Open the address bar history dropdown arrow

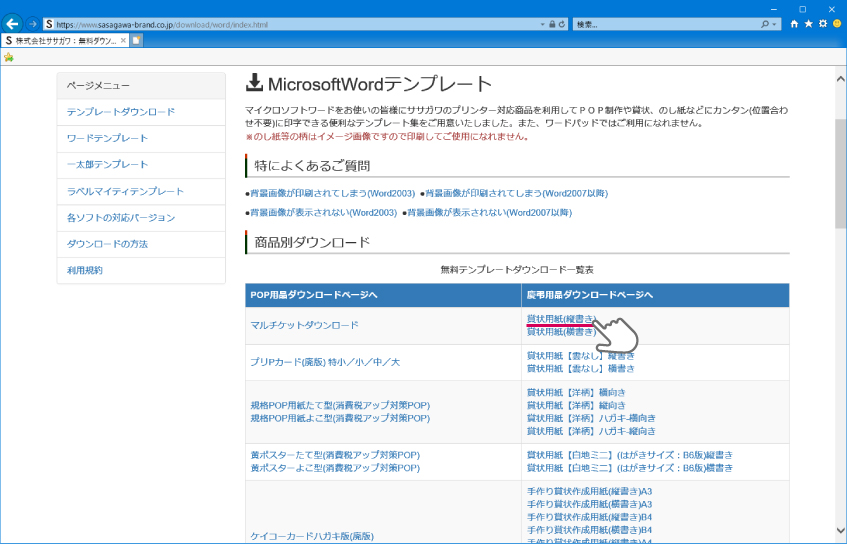coord(542,24)
